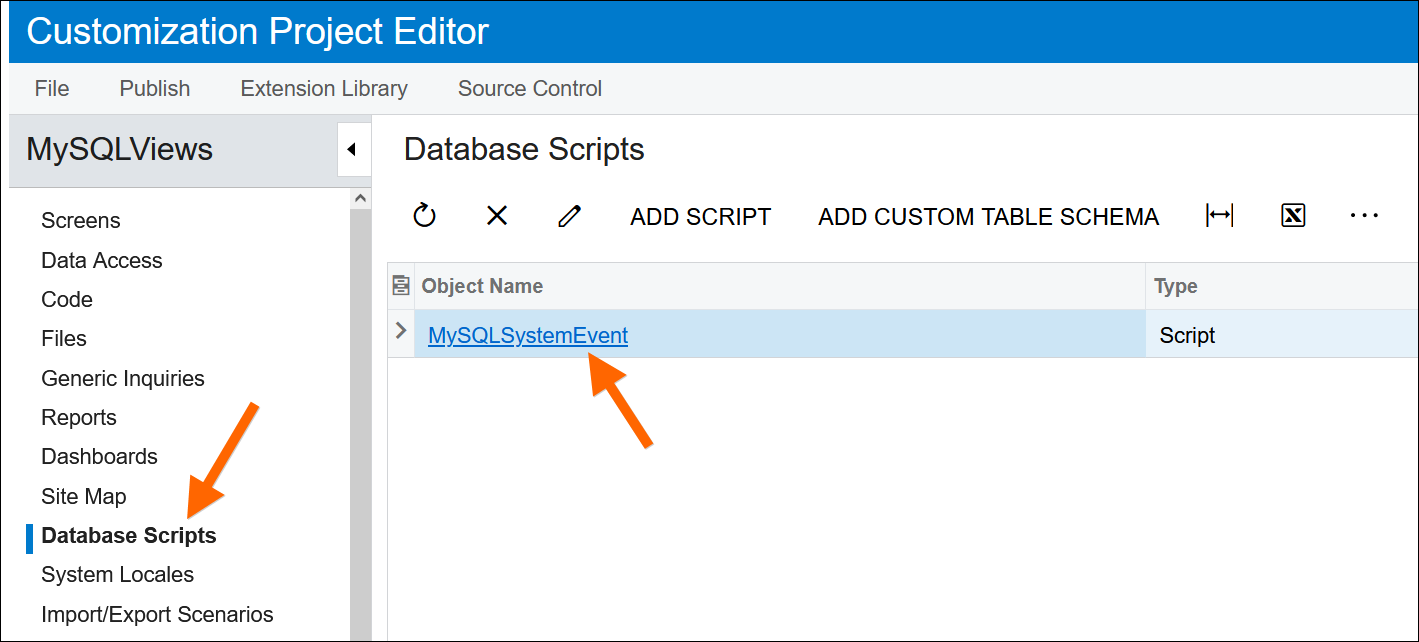Collapse the MySQLViews navigation pane
1419x642 pixels.
352,149
